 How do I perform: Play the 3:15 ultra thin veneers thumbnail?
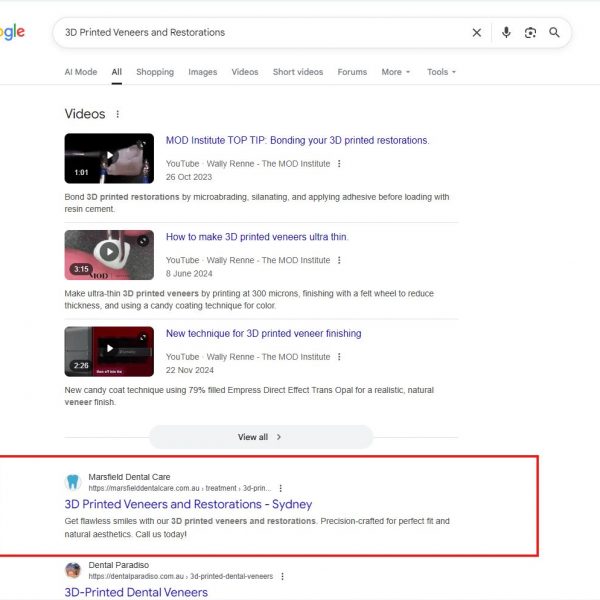pos(109,255)
